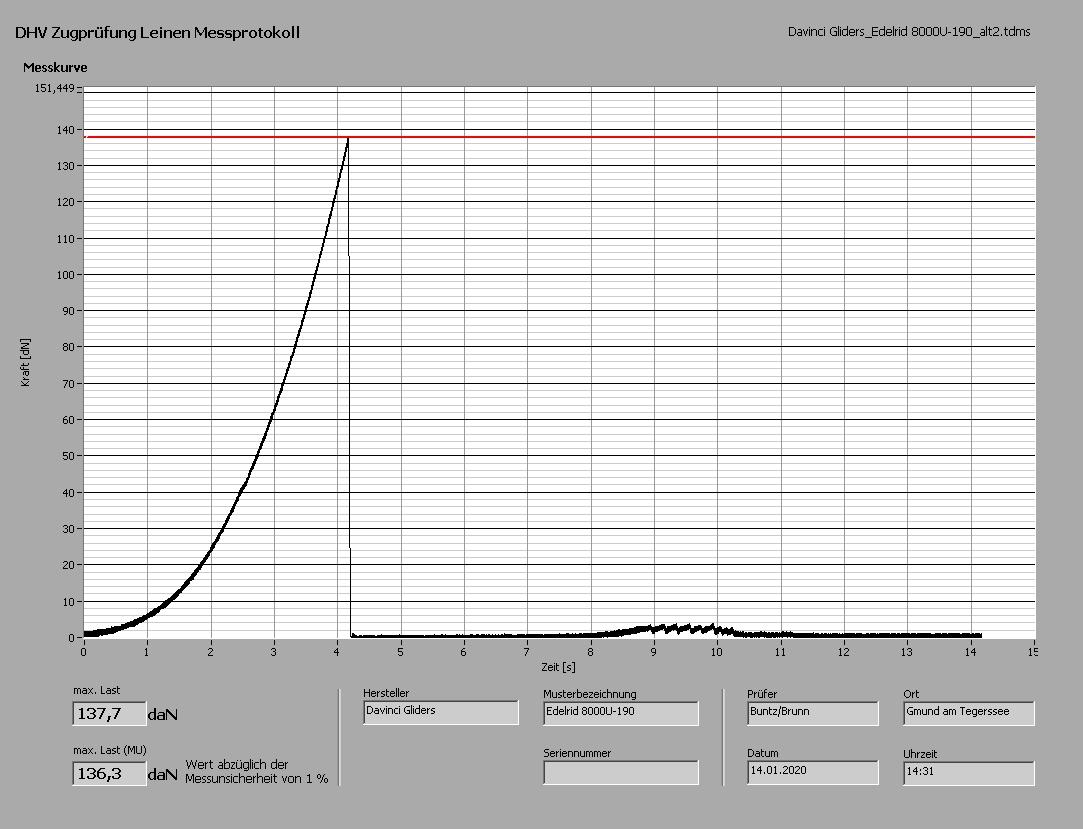Click the max. Last value field 137,7
Image resolution: width=1083 pixels, height=829 pixels.
(109, 714)
